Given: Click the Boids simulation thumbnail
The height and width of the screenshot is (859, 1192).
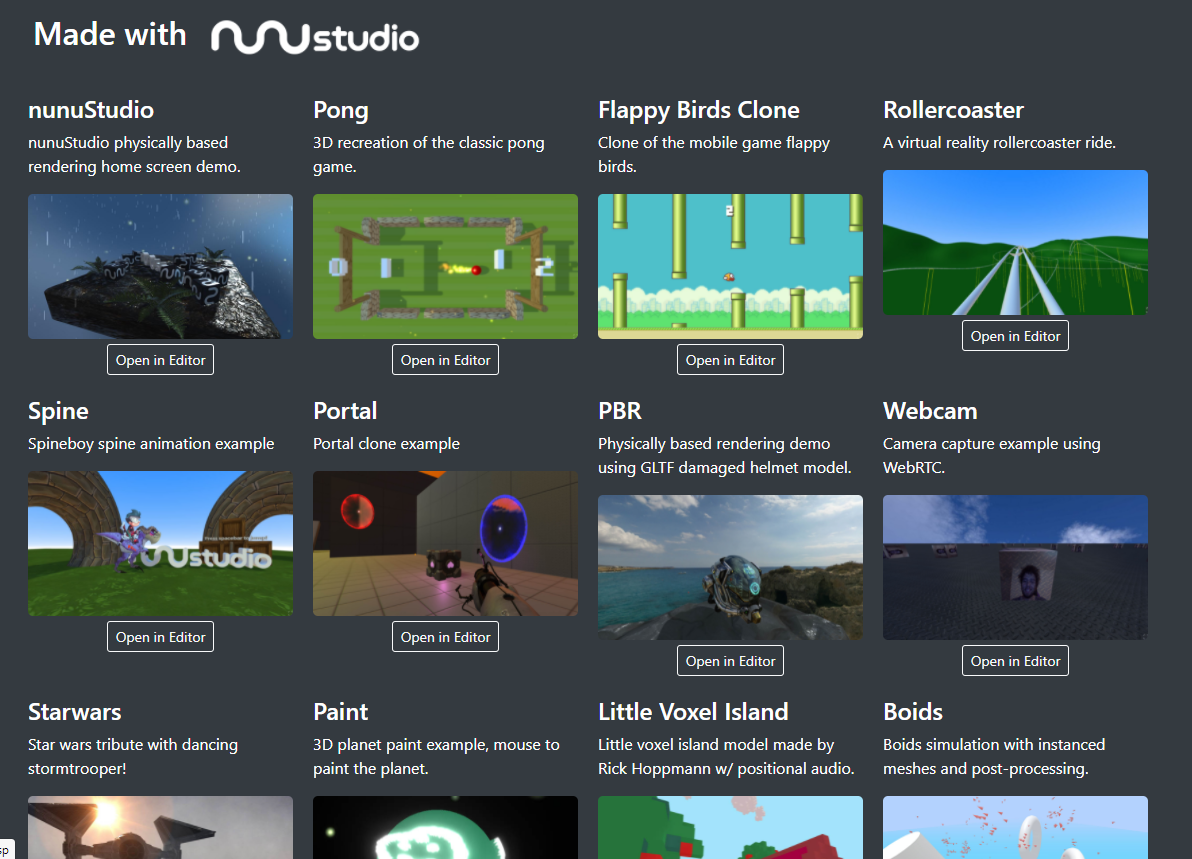Looking at the screenshot, I should tap(1016, 827).
